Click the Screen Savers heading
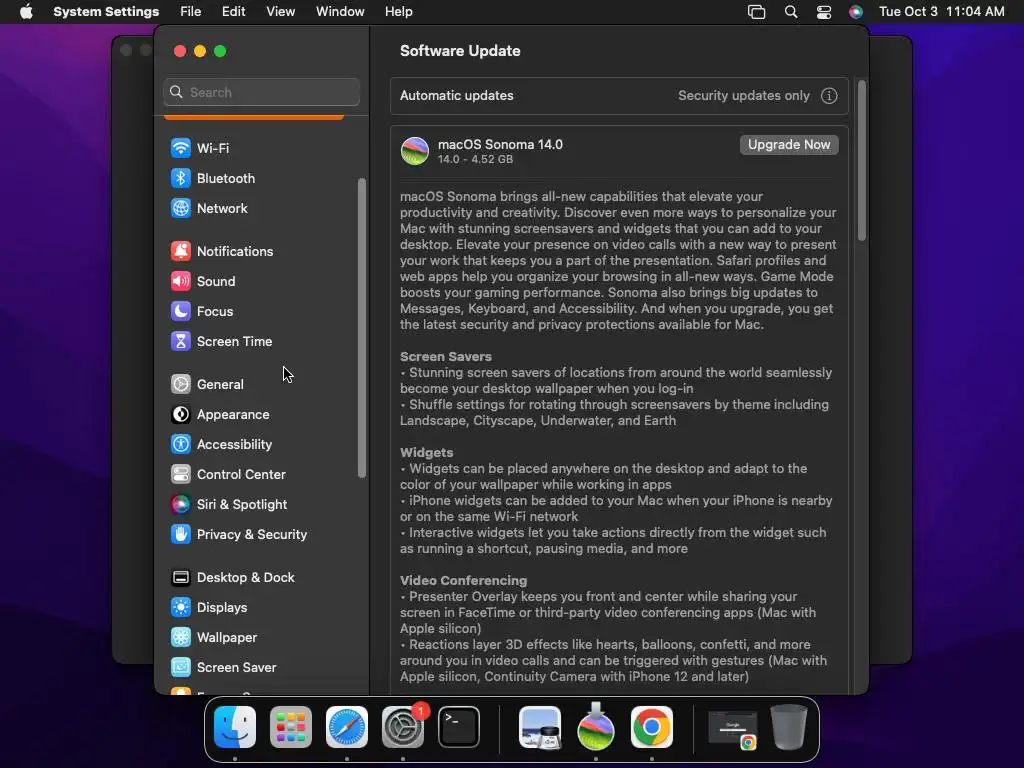Screen dimensions: 1024x768 (x=445, y=357)
